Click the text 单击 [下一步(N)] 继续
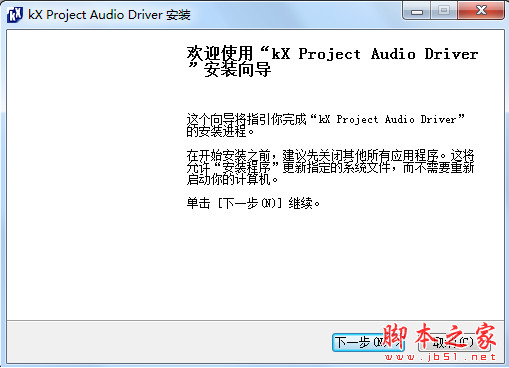The height and width of the screenshot is (368, 509). pyautogui.click(x=253, y=203)
